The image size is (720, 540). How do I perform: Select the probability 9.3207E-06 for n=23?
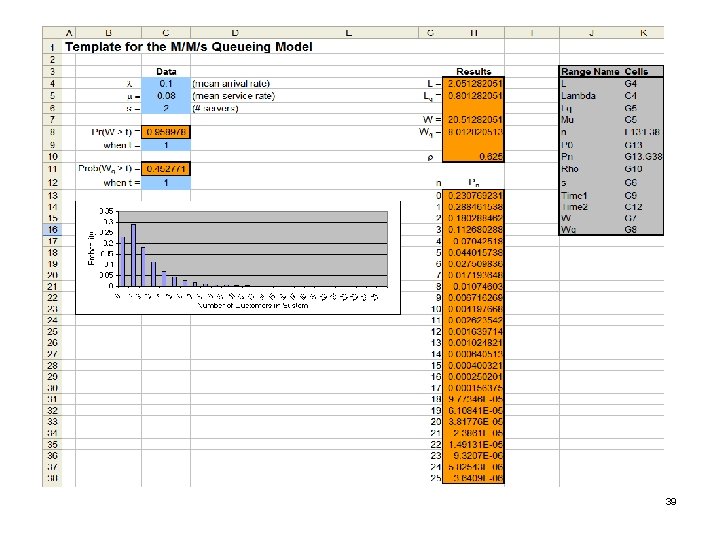click(x=473, y=455)
